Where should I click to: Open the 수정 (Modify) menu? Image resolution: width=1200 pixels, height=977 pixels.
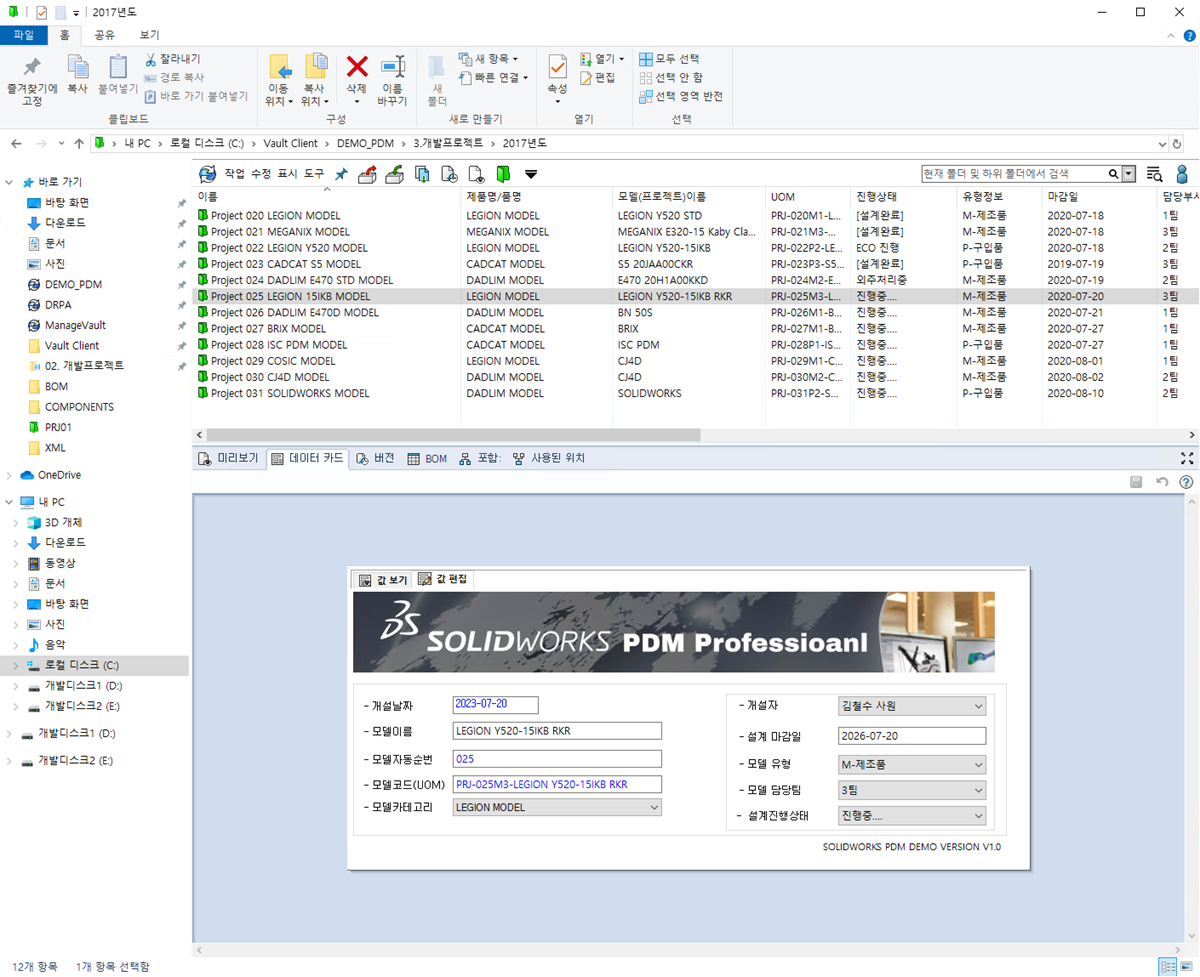[x=261, y=174]
